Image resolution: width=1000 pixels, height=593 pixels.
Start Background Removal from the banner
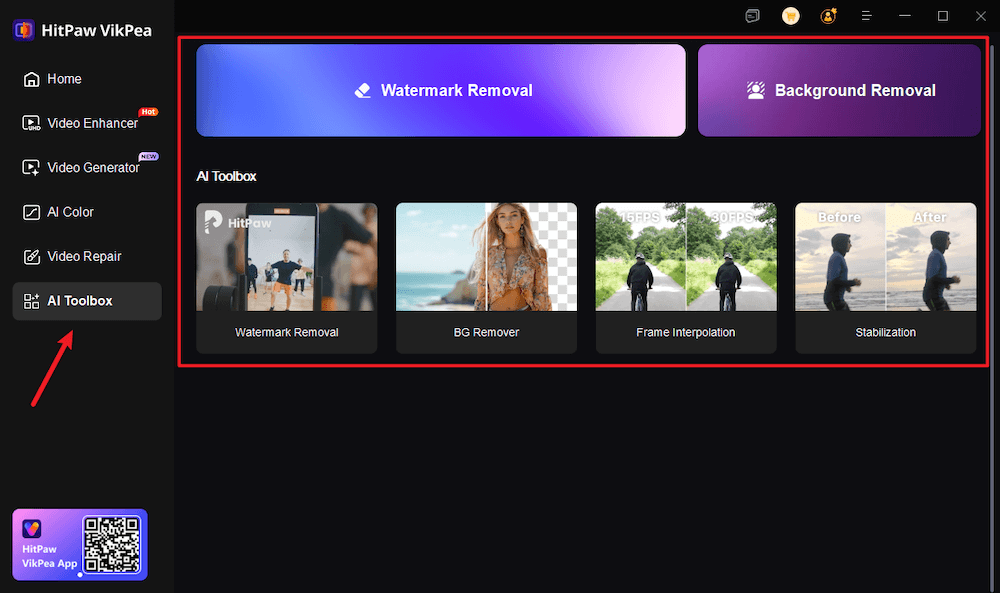839,90
